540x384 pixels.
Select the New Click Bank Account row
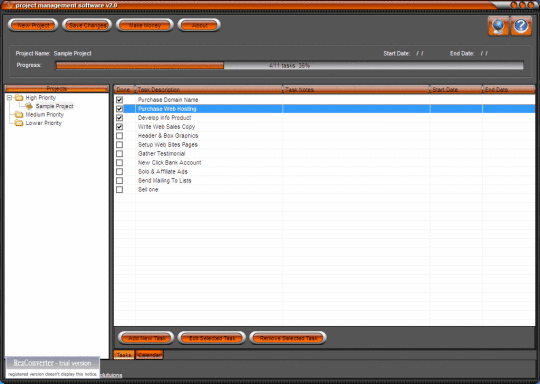[x=324, y=163]
